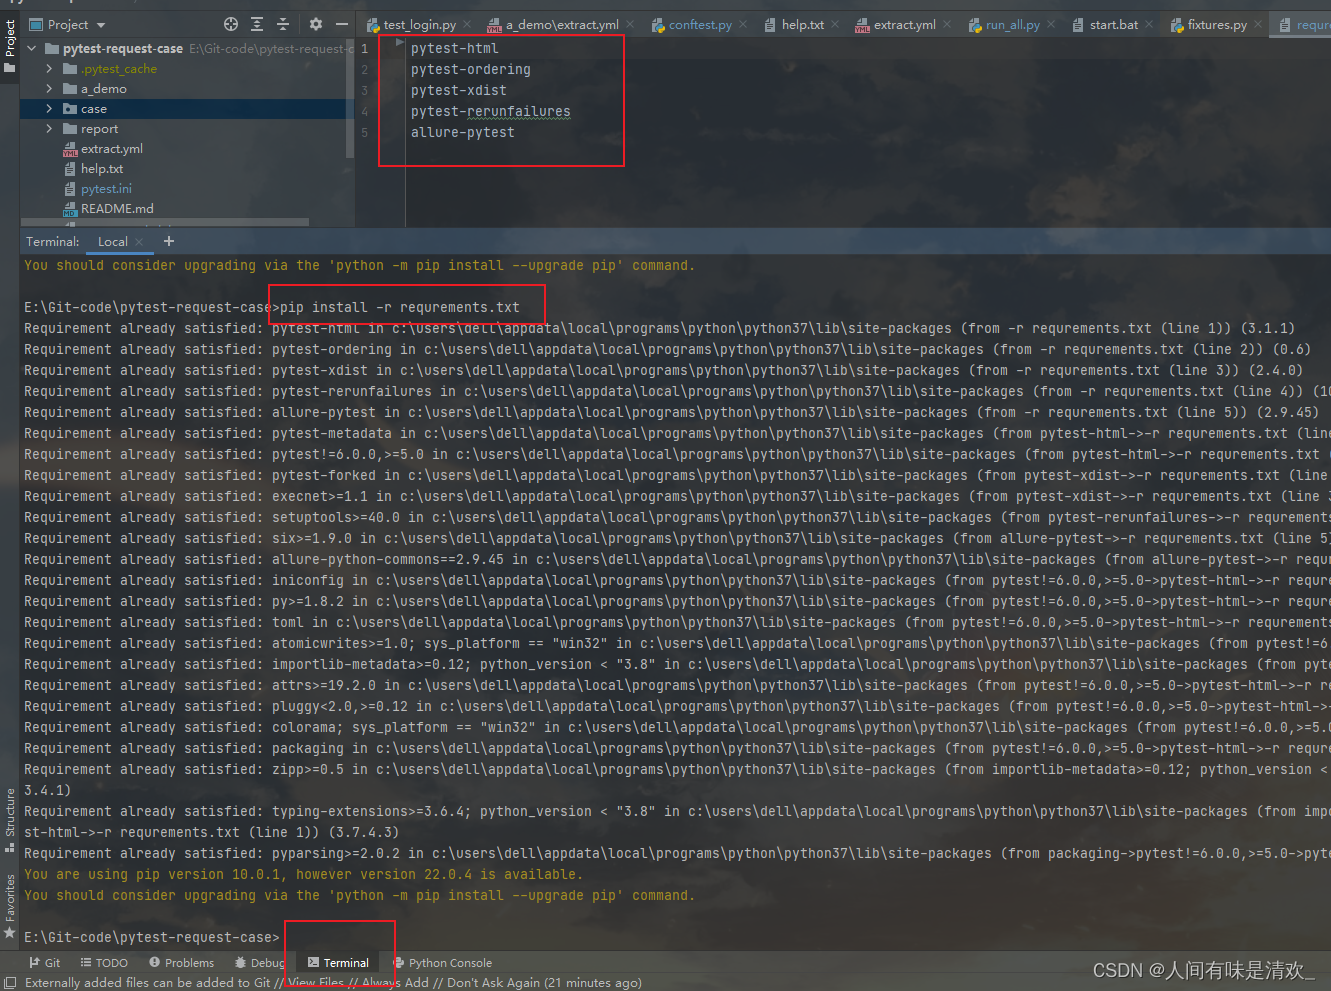Click line 3 'pytest-xdist' in editor
The image size is (1331, 991).
[x=459, y=90]
